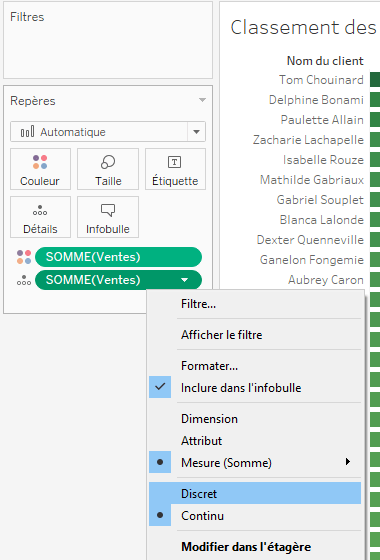Toggle Inclure dans l'infobulle option
Viewport: 380px width, 560px height.
(x=255, y=388)
